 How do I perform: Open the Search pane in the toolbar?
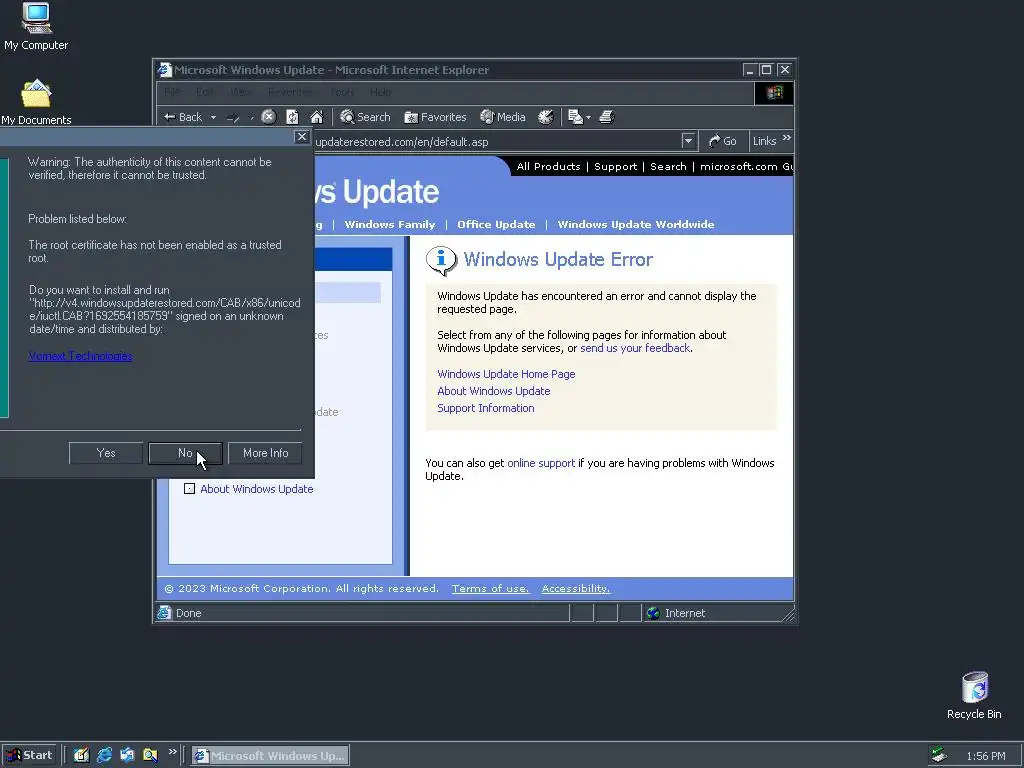366,117
